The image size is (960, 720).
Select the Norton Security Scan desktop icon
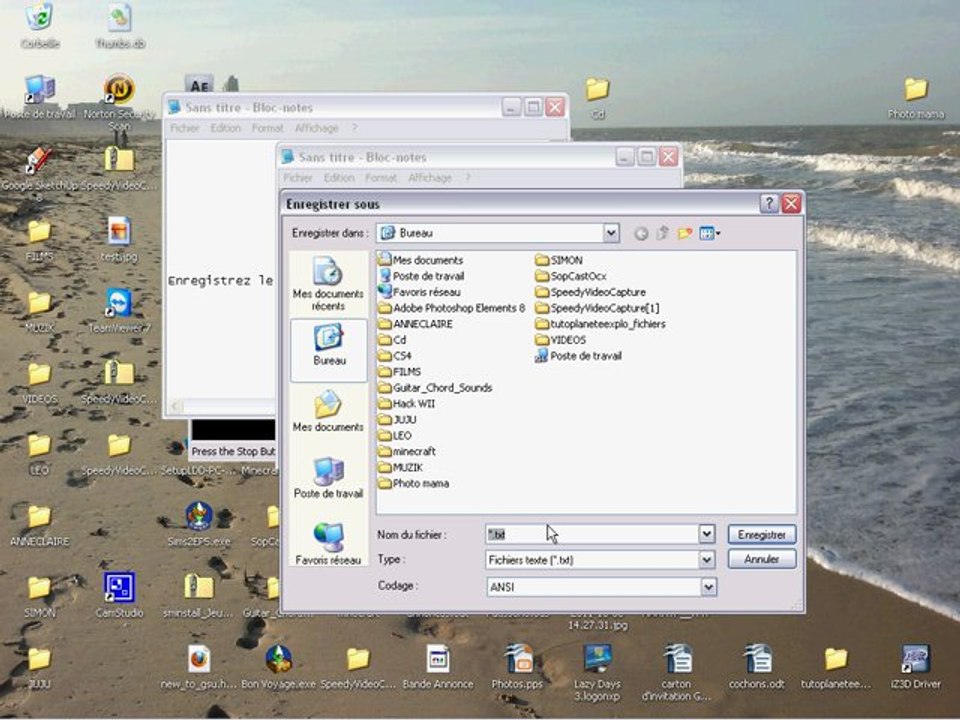[119, 102]
